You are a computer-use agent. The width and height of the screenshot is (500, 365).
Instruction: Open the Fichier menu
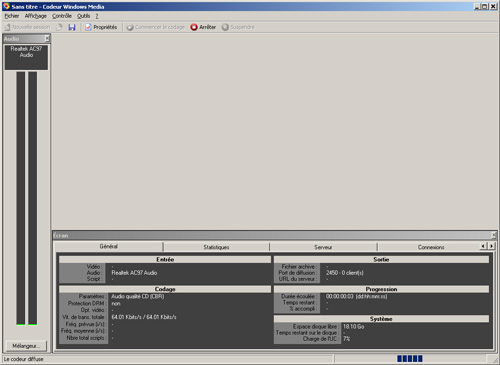pos(12,16)
